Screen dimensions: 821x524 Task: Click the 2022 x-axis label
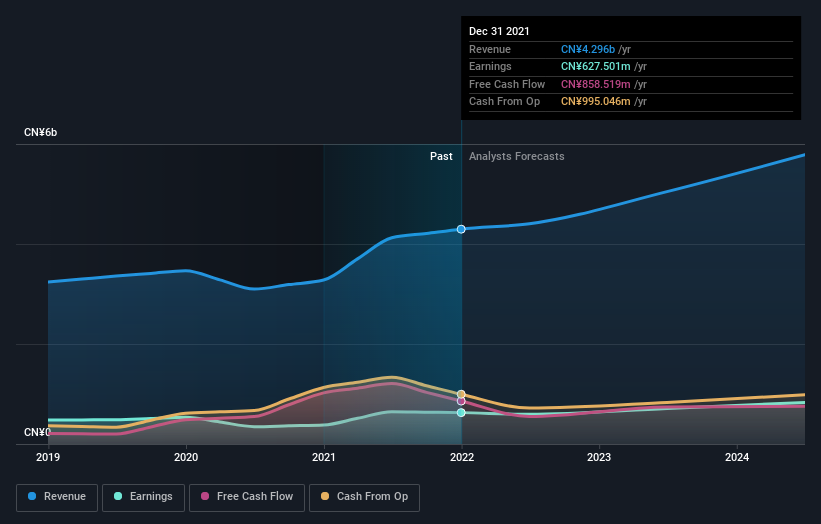462,458
